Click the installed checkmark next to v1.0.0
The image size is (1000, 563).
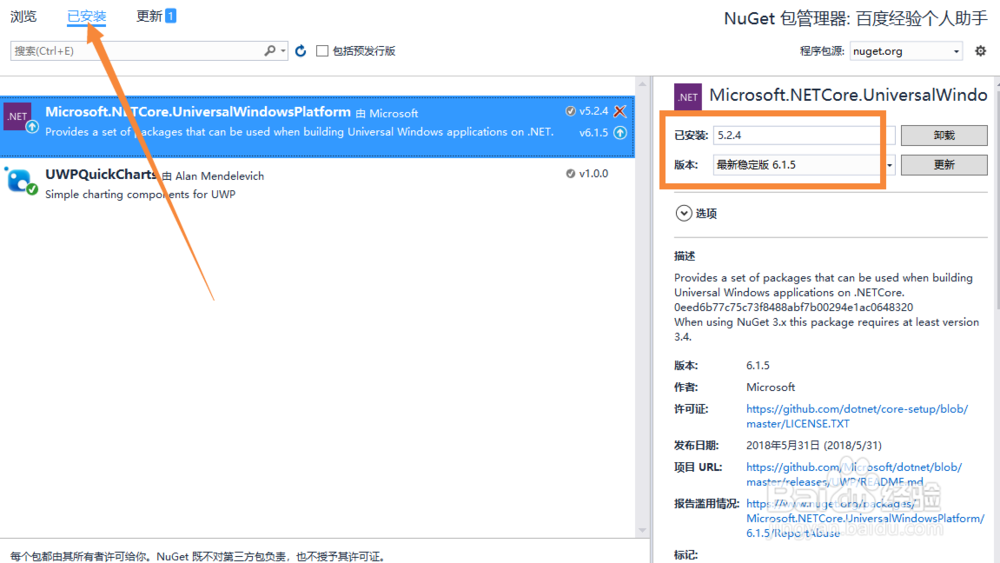tap(570, 173)
